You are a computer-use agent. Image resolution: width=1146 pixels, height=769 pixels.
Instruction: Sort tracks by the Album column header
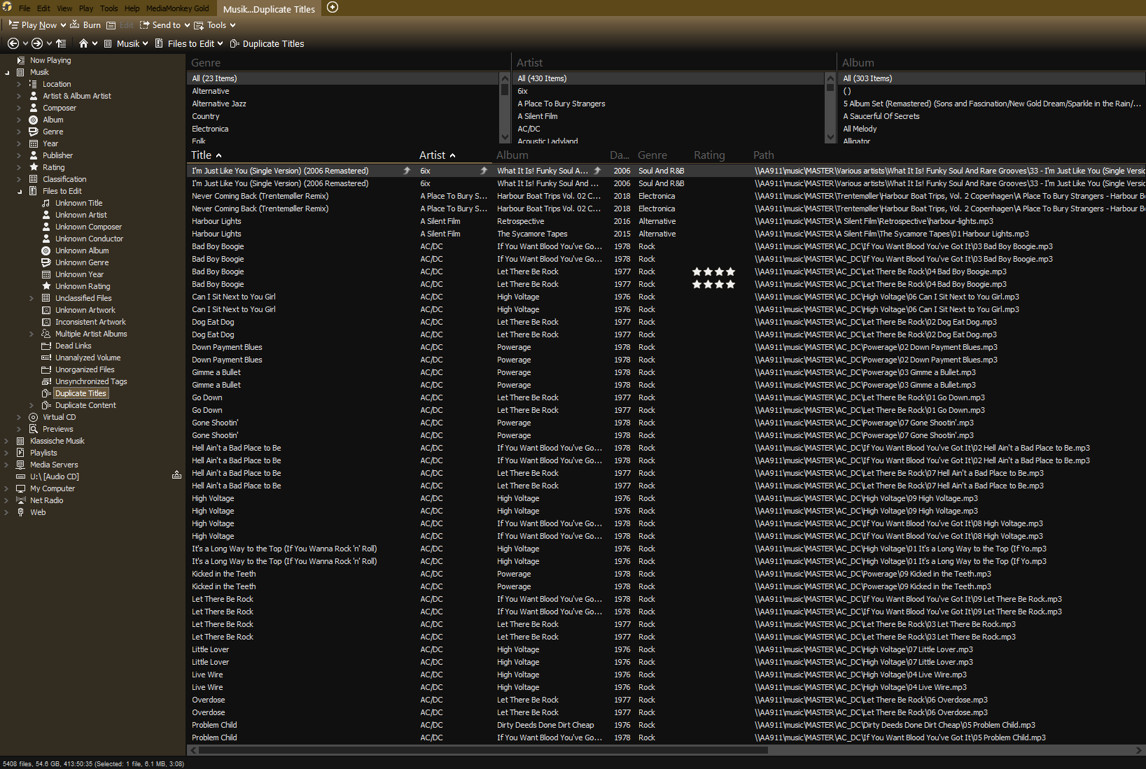(x=512, y=155)
